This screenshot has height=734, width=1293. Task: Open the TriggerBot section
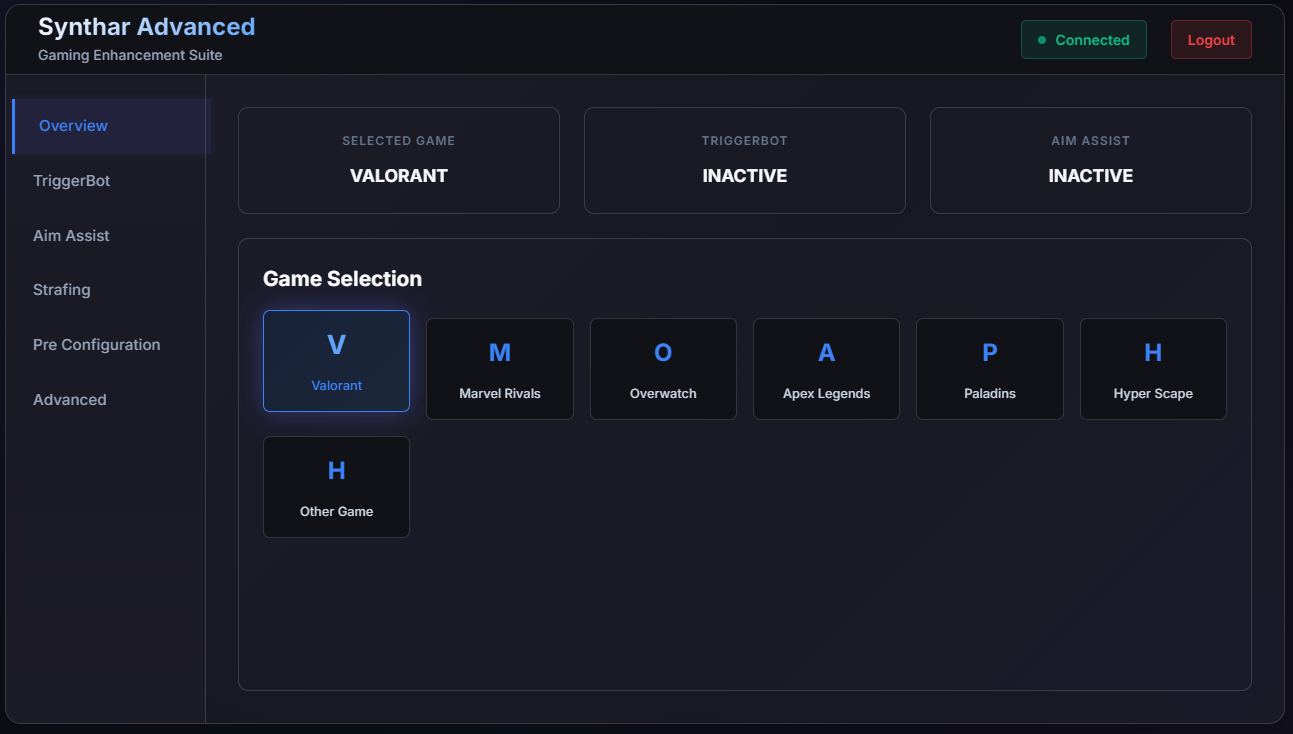coord(71,180)
